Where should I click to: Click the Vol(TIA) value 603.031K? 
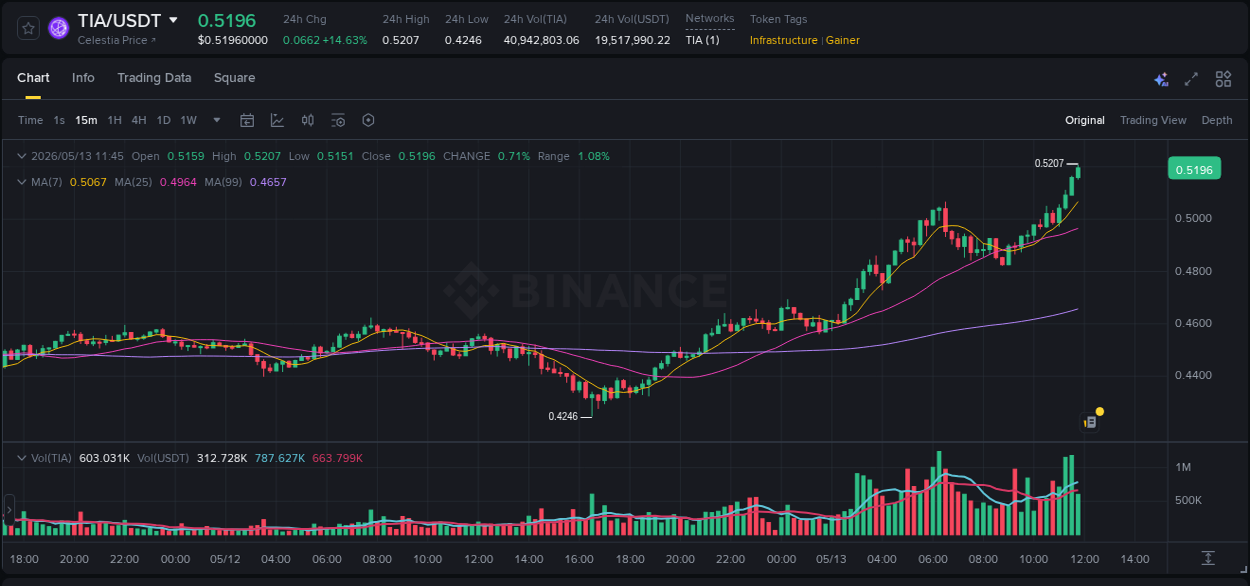pos(104,457)
